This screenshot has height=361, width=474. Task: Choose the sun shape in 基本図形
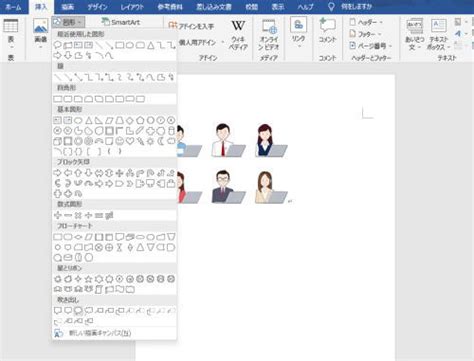150,141
